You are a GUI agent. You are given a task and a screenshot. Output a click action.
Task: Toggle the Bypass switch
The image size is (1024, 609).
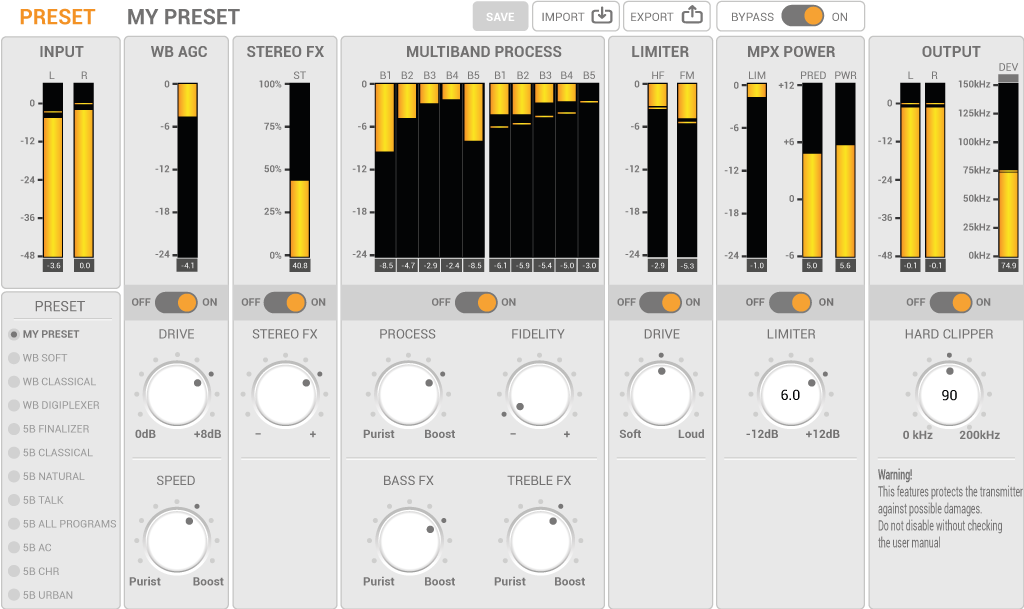[802, 17]
